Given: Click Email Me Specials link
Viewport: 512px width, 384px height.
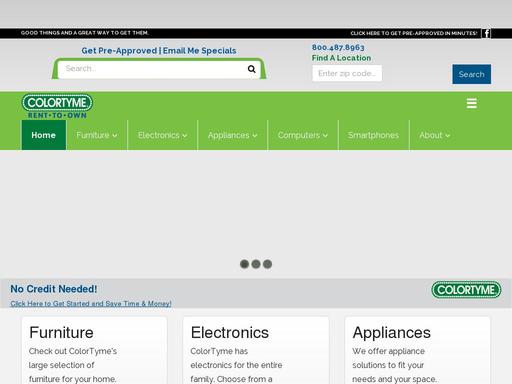Looking at the screenshot, I should pos(199,51).
